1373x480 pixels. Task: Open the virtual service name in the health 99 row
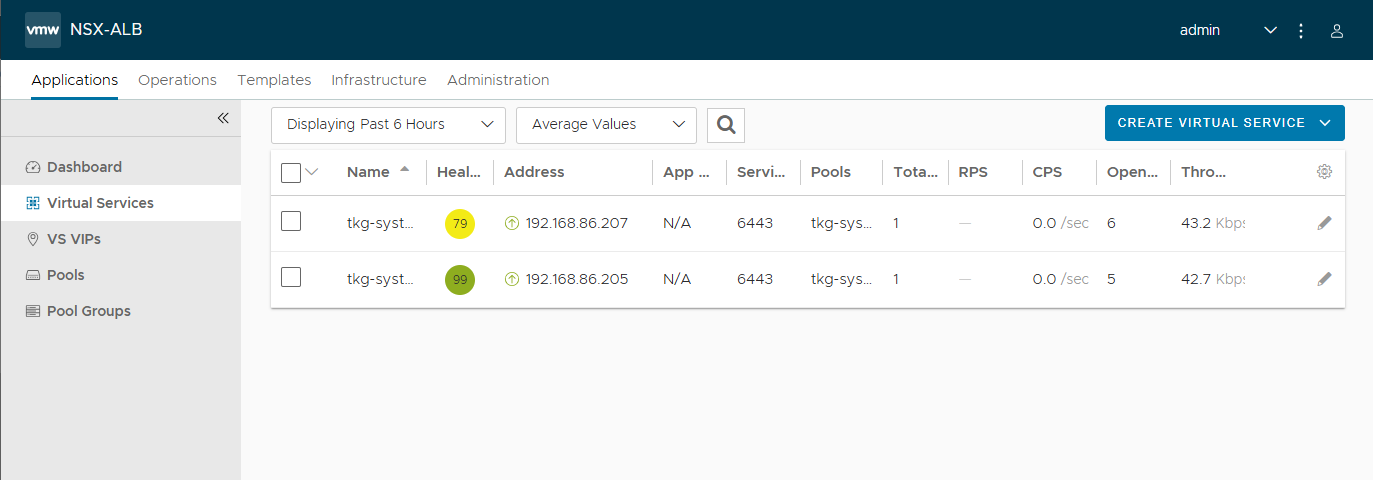coord(380,279)
